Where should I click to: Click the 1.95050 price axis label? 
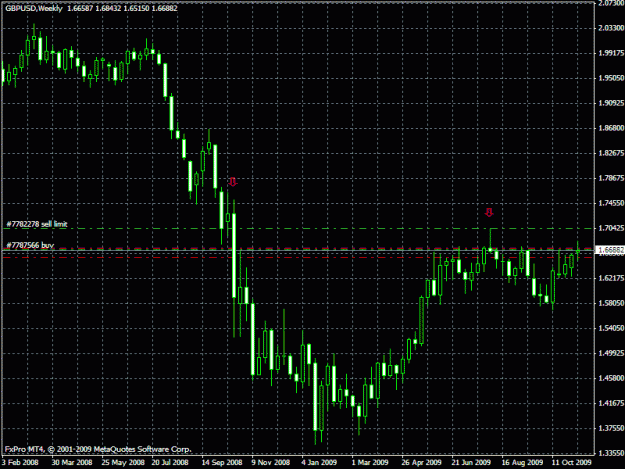(611, 78)
